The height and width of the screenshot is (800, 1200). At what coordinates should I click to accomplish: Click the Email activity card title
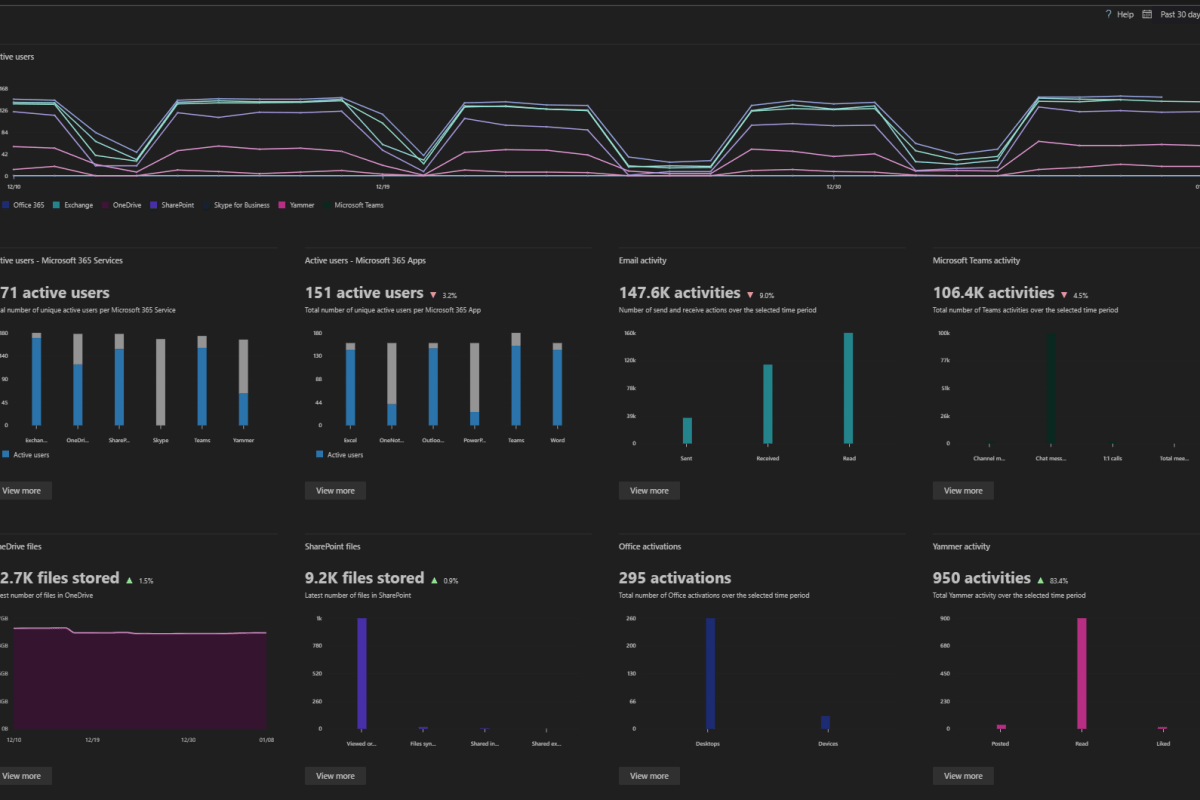click(643, 261)
